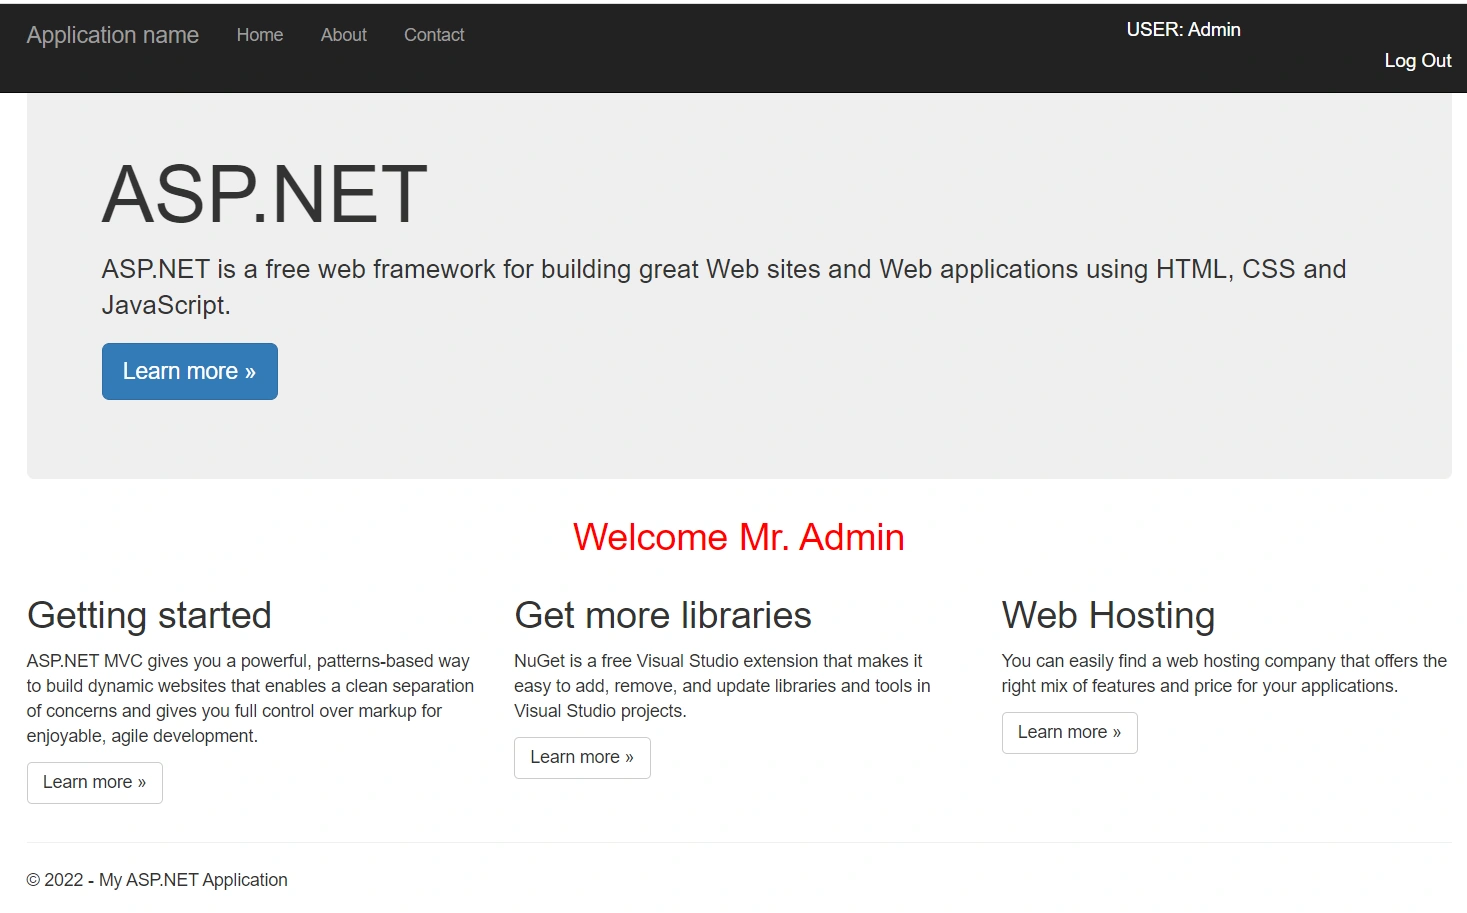Click Learn more under Web Hosting
This screenshot has height=913, width=1467.
[1069, 732]
